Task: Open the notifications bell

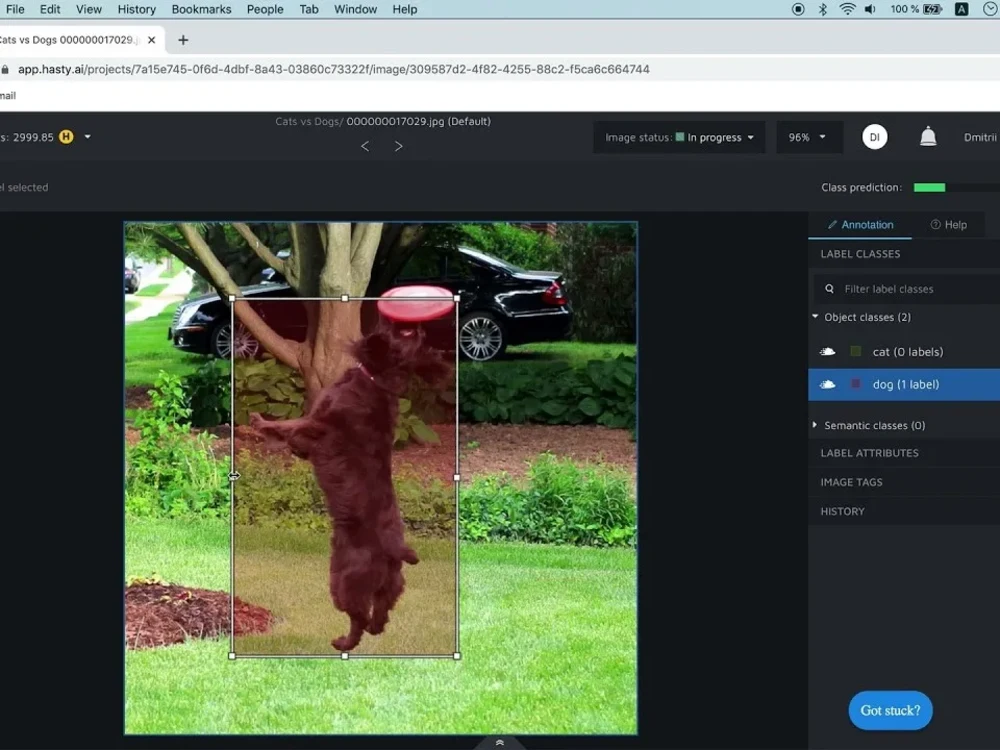Action: coord(928,136)
